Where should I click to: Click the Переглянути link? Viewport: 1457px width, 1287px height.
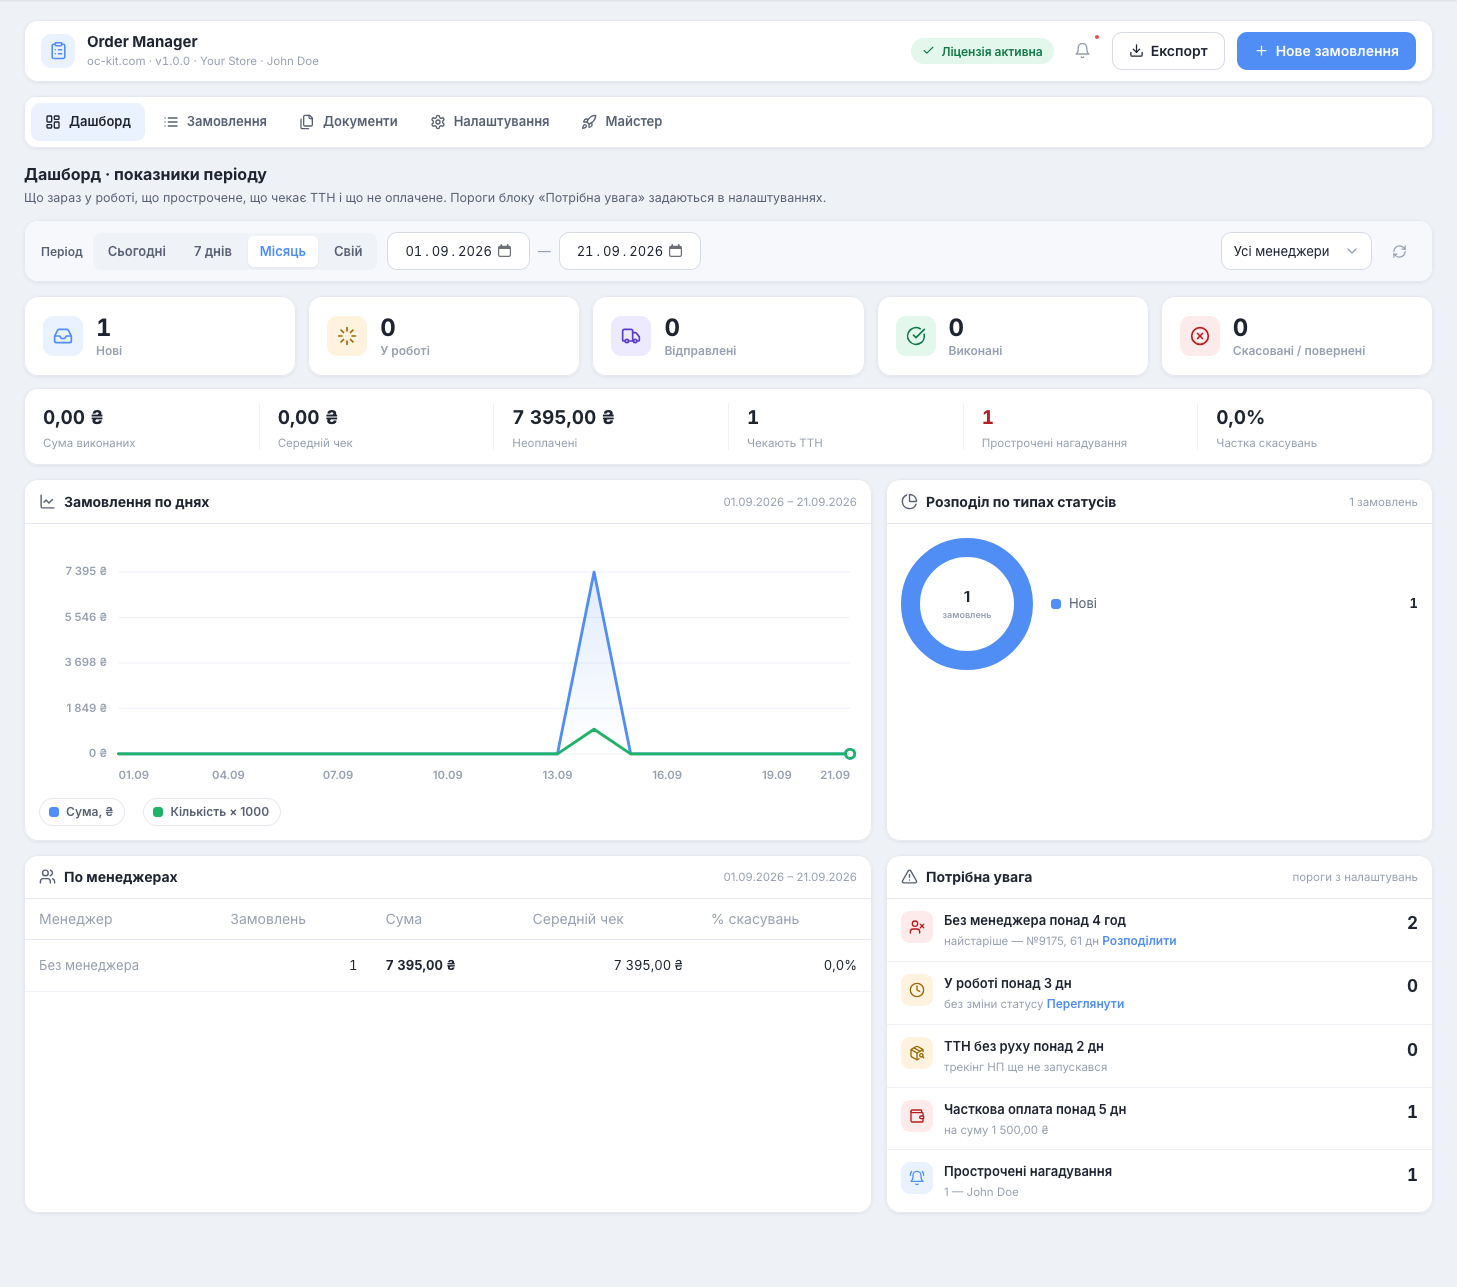[x=1085, y=1004]
